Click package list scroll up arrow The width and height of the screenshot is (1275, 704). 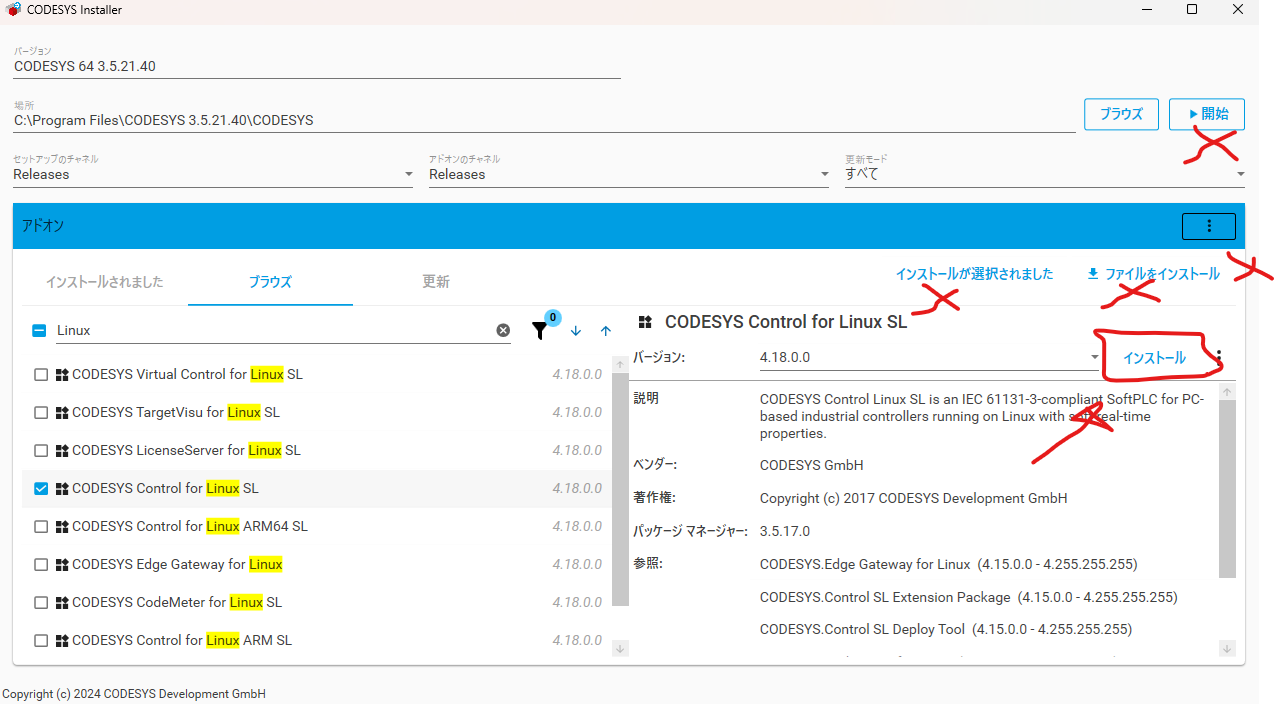pyautogui.click(x=620, y=364)
